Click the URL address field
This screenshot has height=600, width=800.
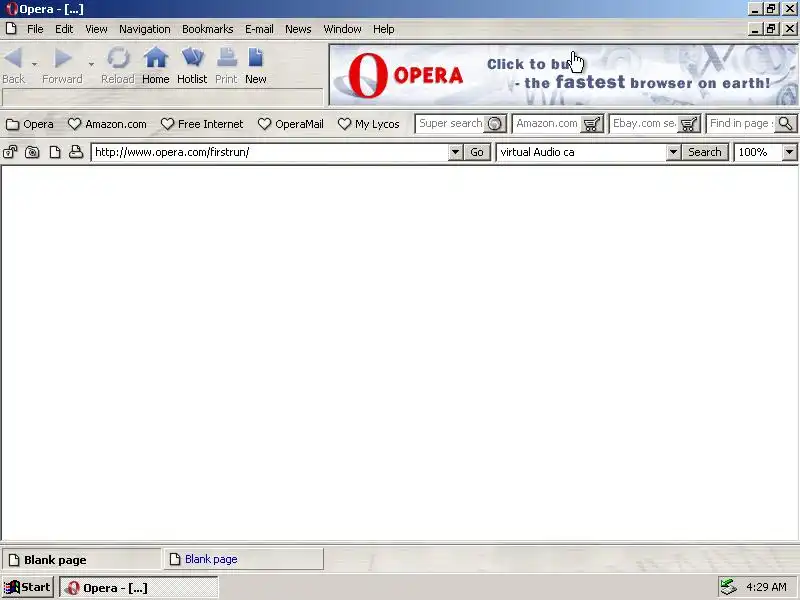270,152
